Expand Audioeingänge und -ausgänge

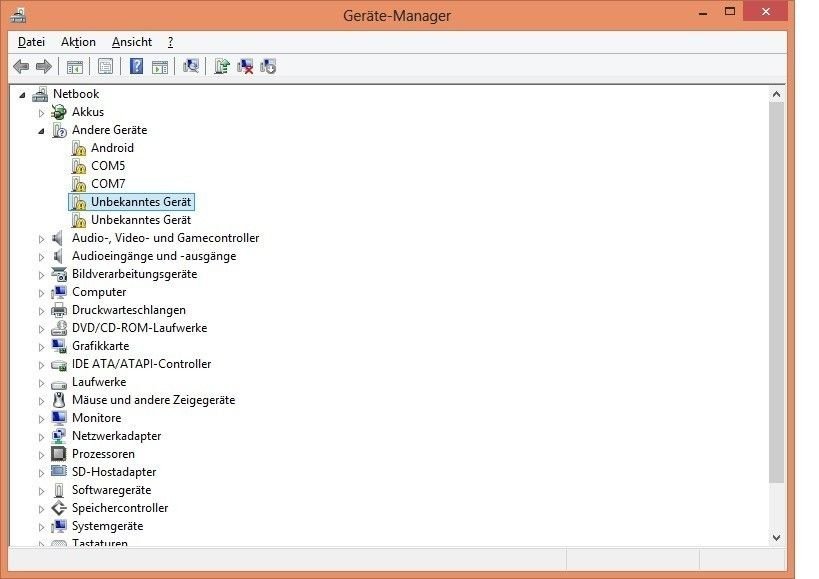pyautogui.click(x=41, y=257)
